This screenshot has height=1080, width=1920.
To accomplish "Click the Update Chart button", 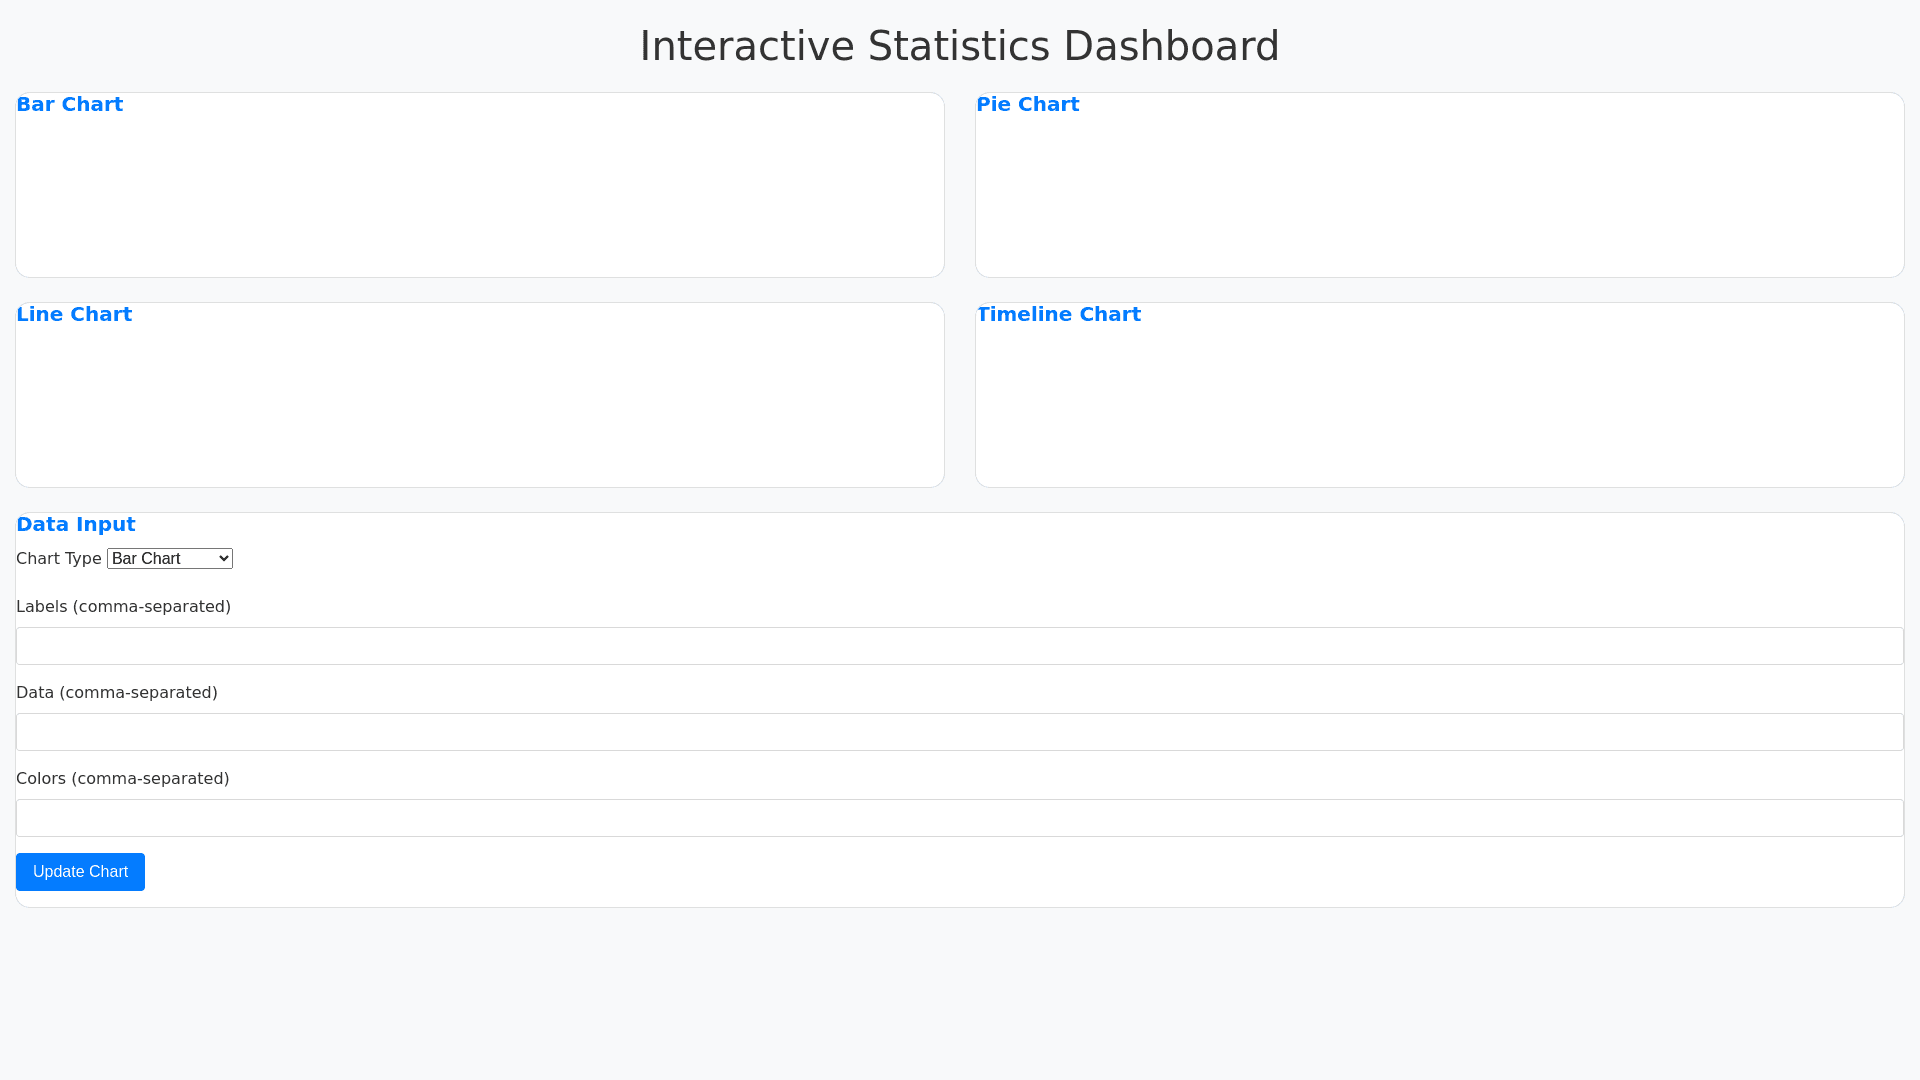I will (x=80, y=872).
